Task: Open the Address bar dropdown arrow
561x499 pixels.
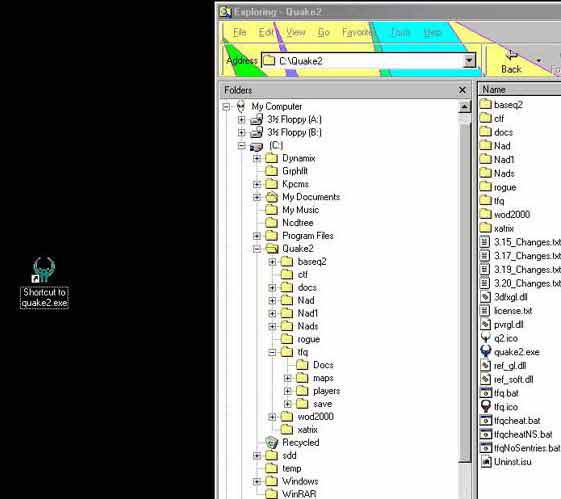Action: (469, 60)
